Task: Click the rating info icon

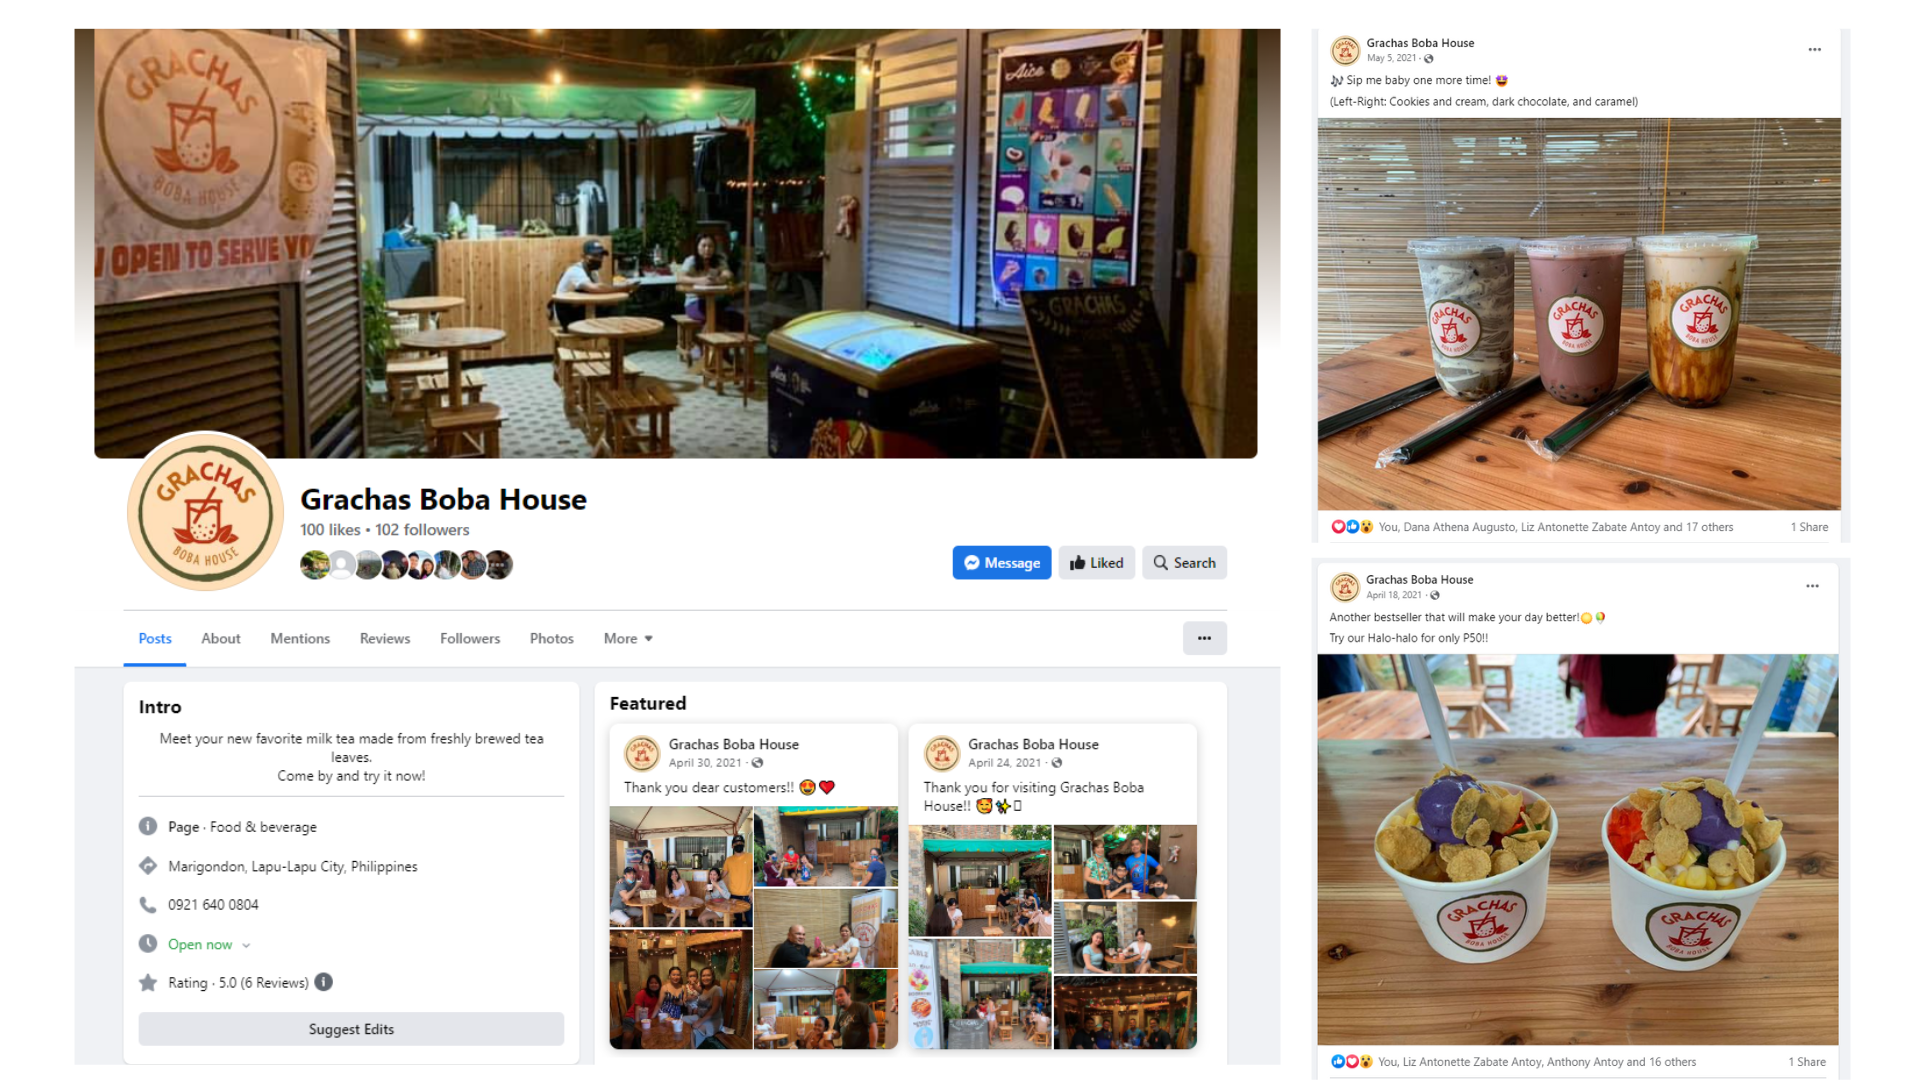Action: [323, 982]
